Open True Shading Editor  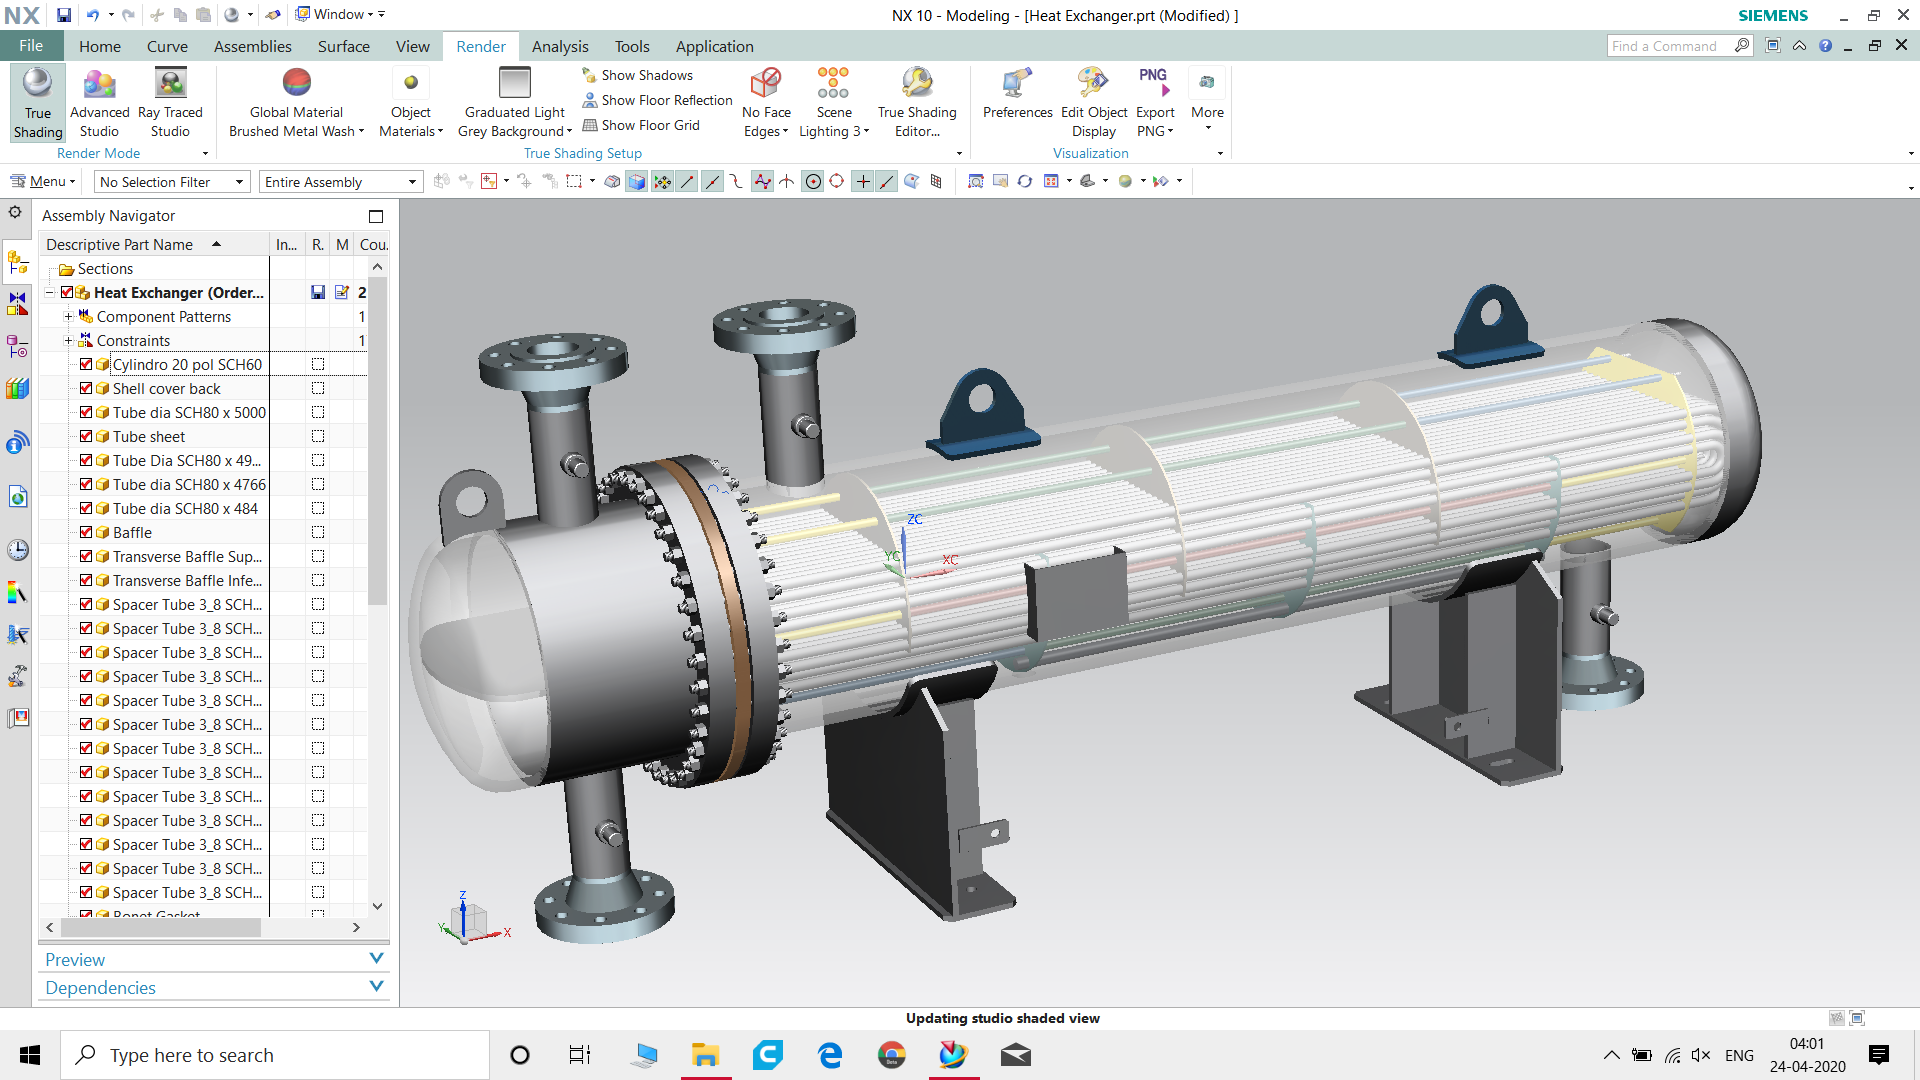(917, 103)
